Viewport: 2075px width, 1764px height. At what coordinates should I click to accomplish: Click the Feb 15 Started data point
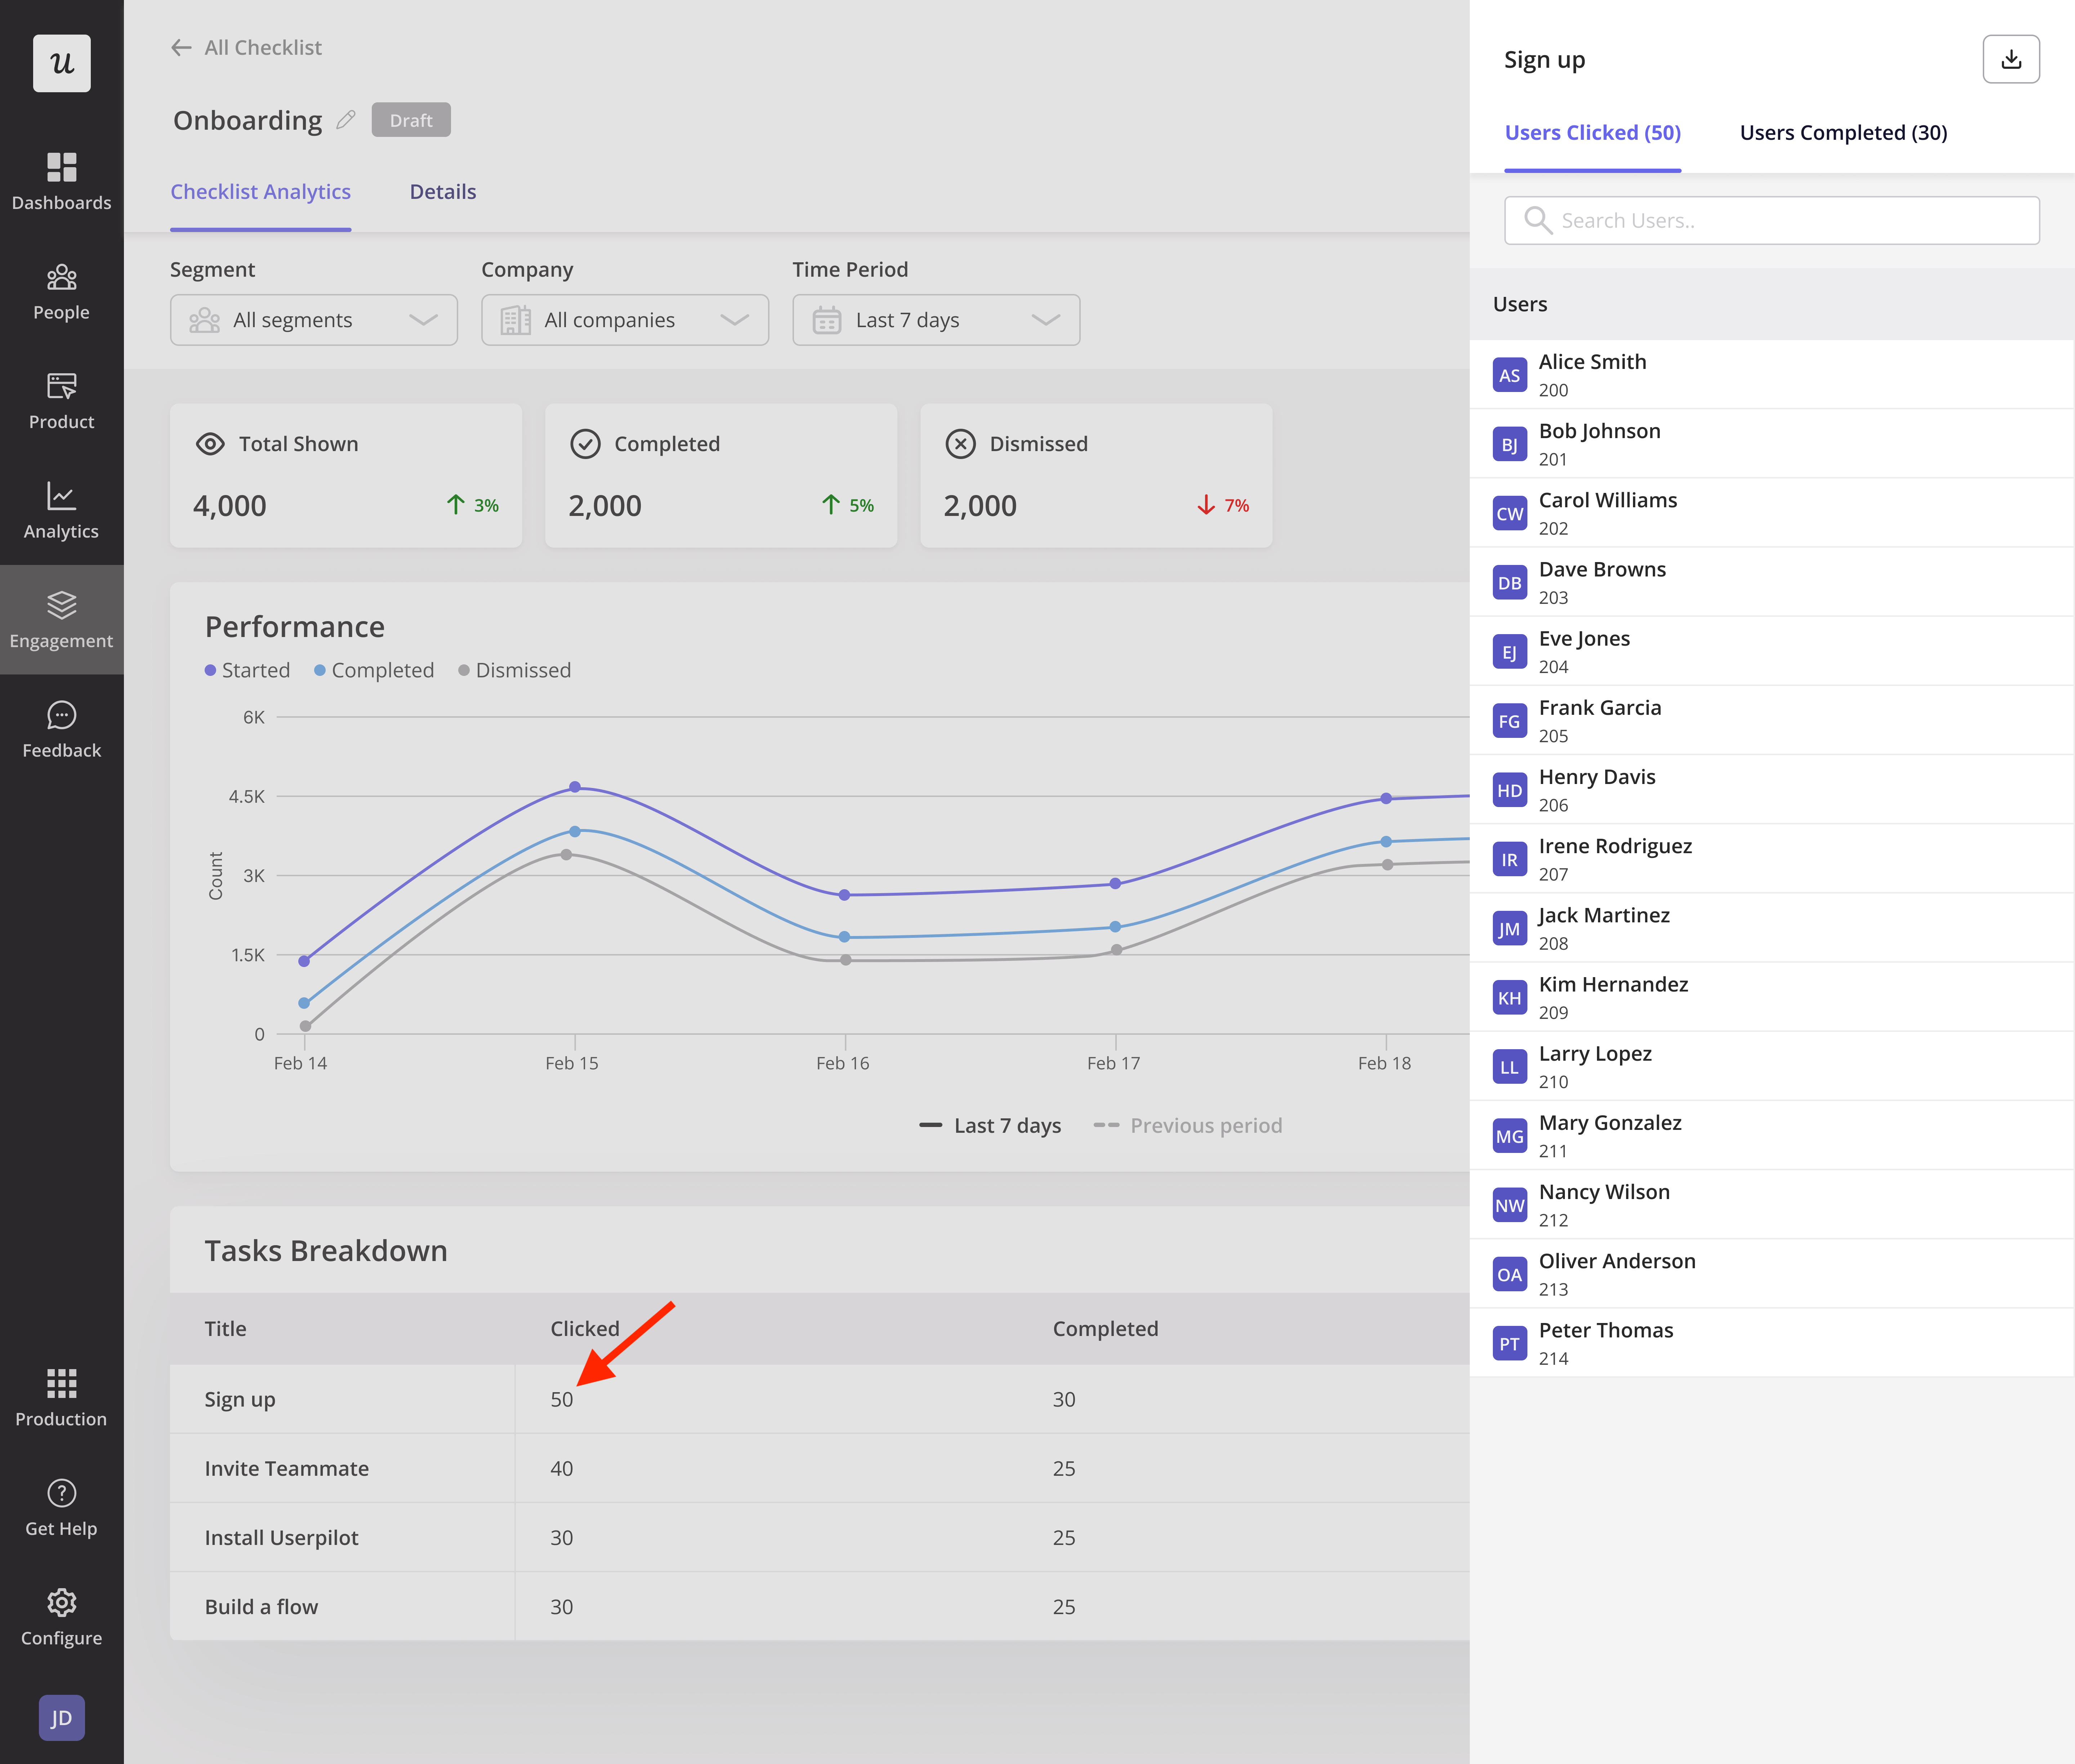click(x=575, y=787)
